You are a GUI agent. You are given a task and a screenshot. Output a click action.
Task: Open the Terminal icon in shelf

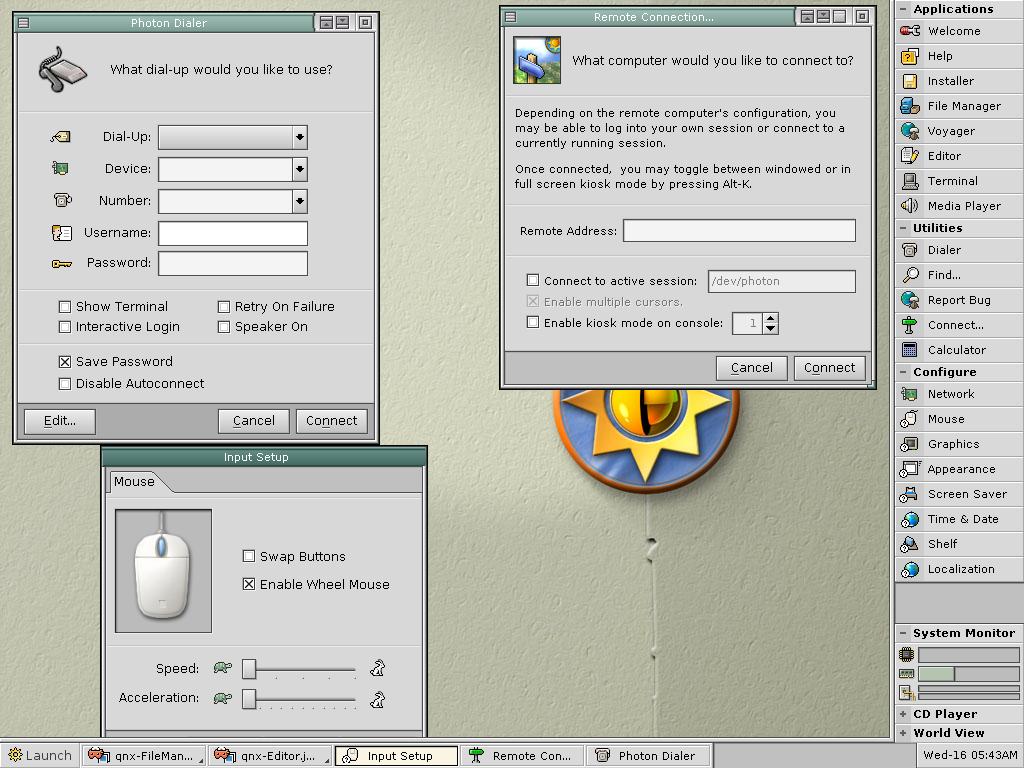[x=910, y=181]
